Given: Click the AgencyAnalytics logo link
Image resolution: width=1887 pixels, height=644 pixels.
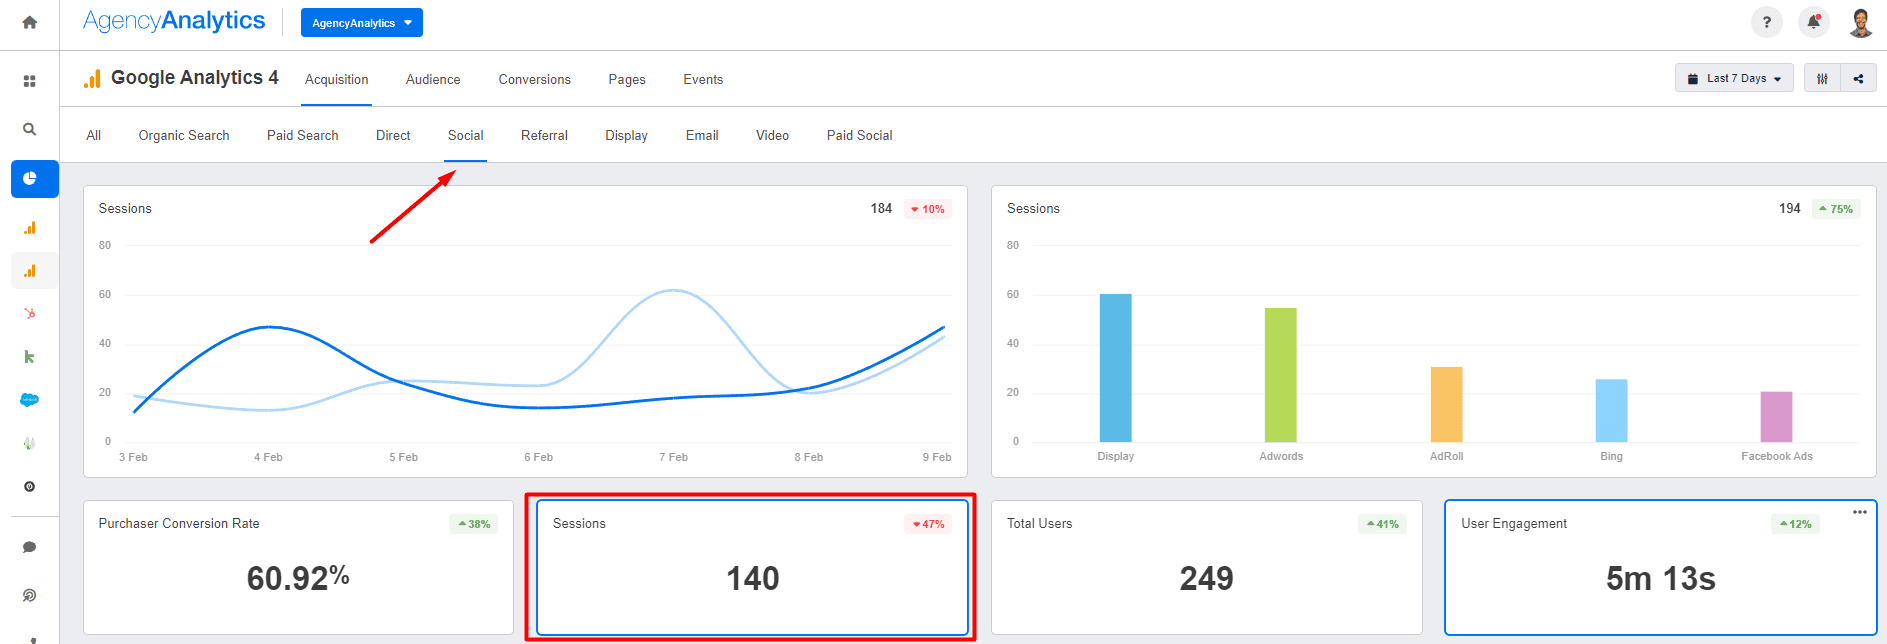Looking at the screenshot, I should pos(174,21).
